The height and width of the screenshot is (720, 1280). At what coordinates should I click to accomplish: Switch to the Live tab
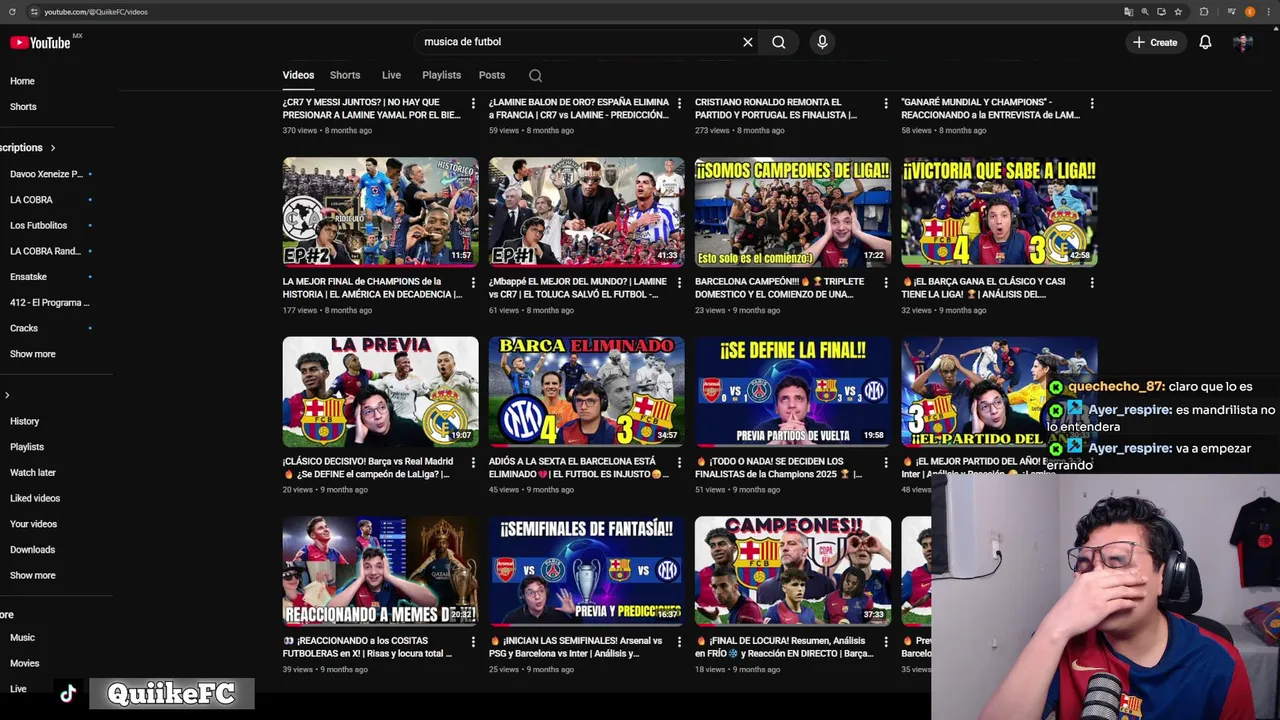tap(391, 75)
